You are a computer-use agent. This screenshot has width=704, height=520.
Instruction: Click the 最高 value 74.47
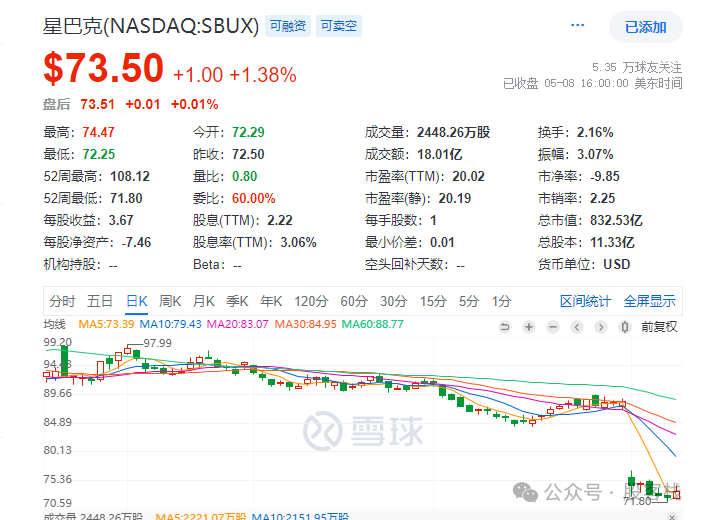[x=98, y=132]
